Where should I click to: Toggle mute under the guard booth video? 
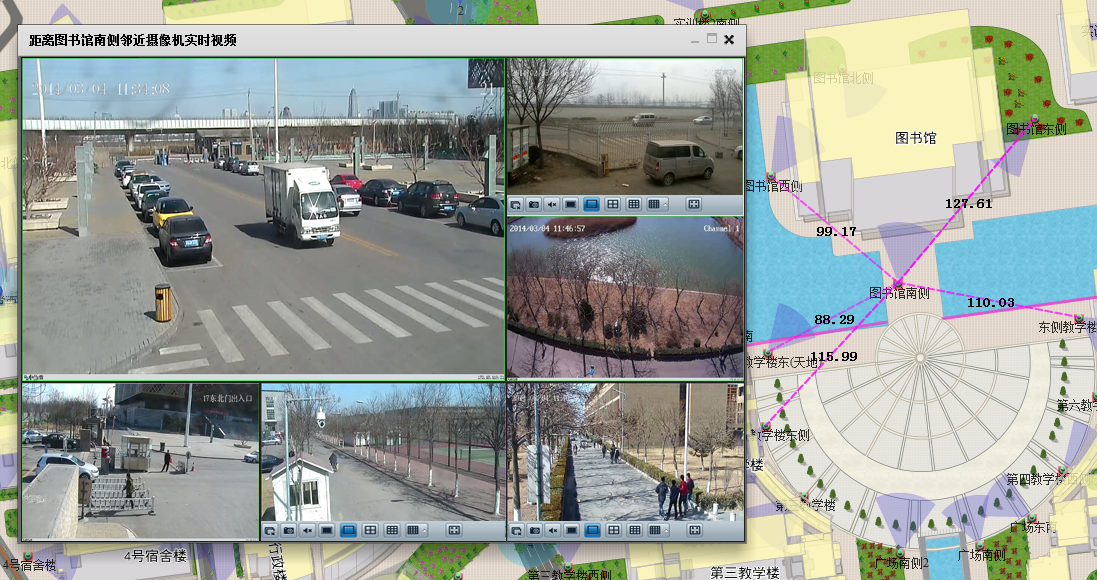point(307,530)
